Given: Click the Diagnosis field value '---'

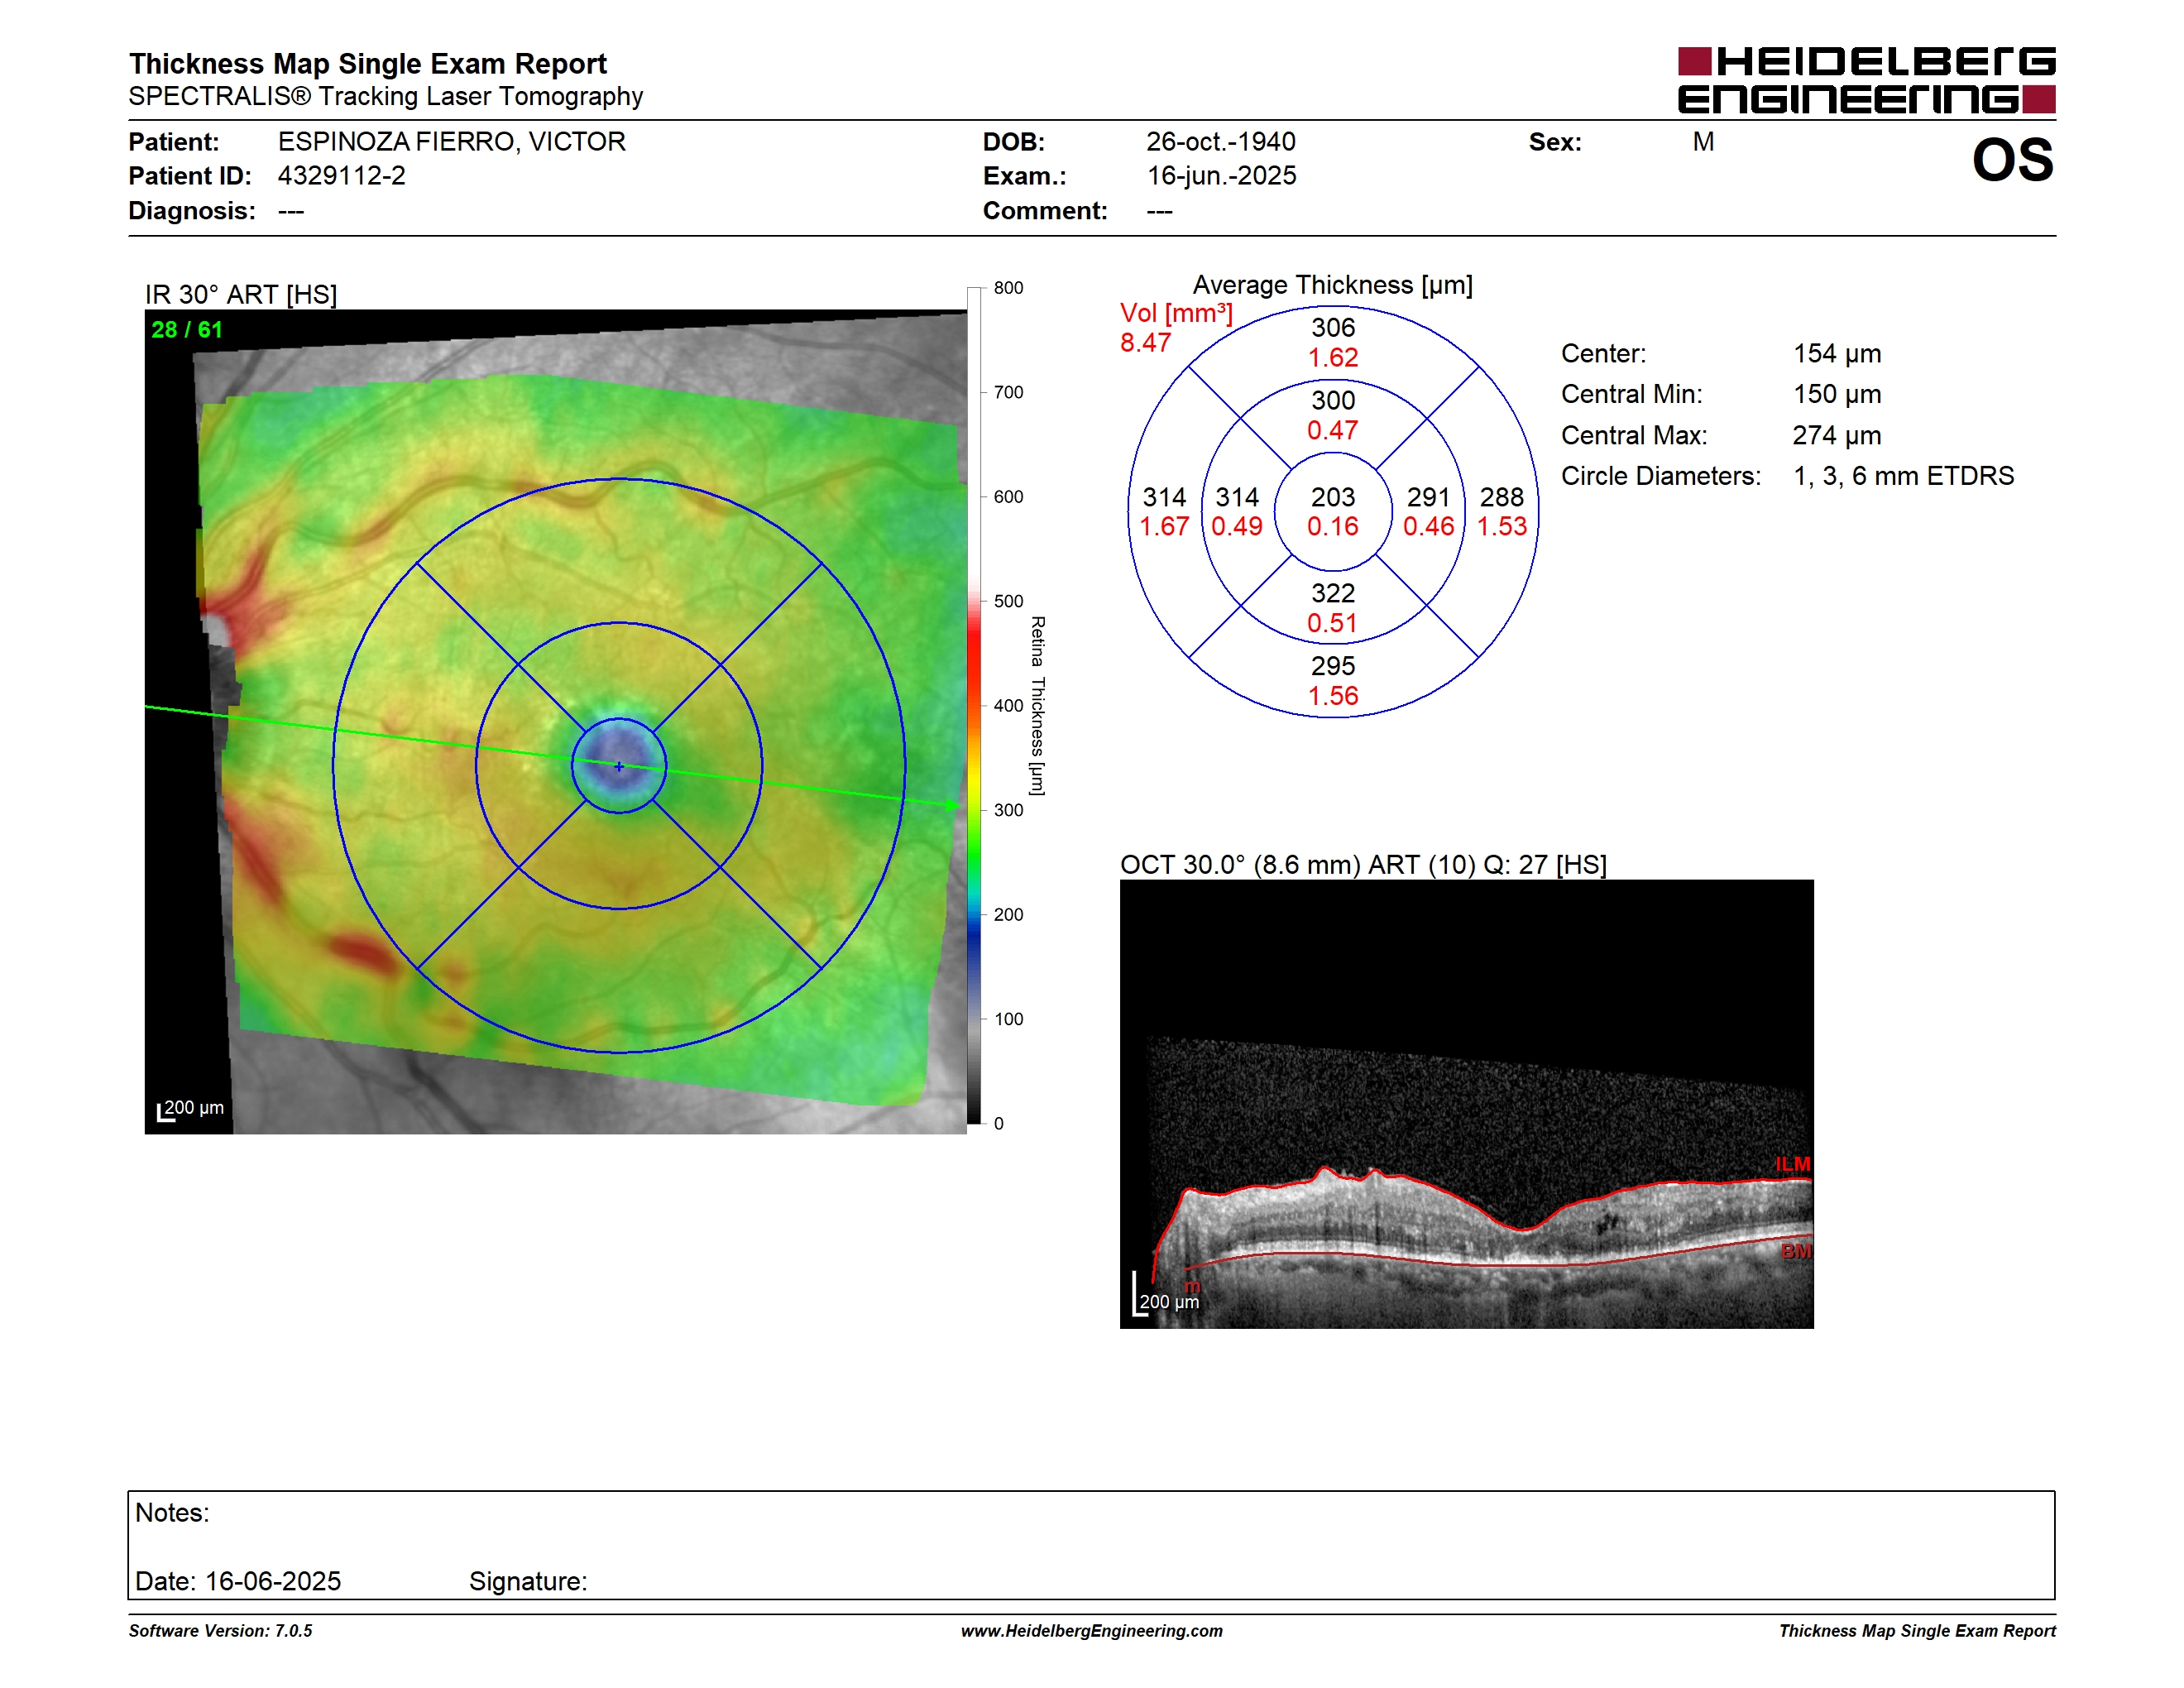Looking at the screenshot, I should pos(291,211).
